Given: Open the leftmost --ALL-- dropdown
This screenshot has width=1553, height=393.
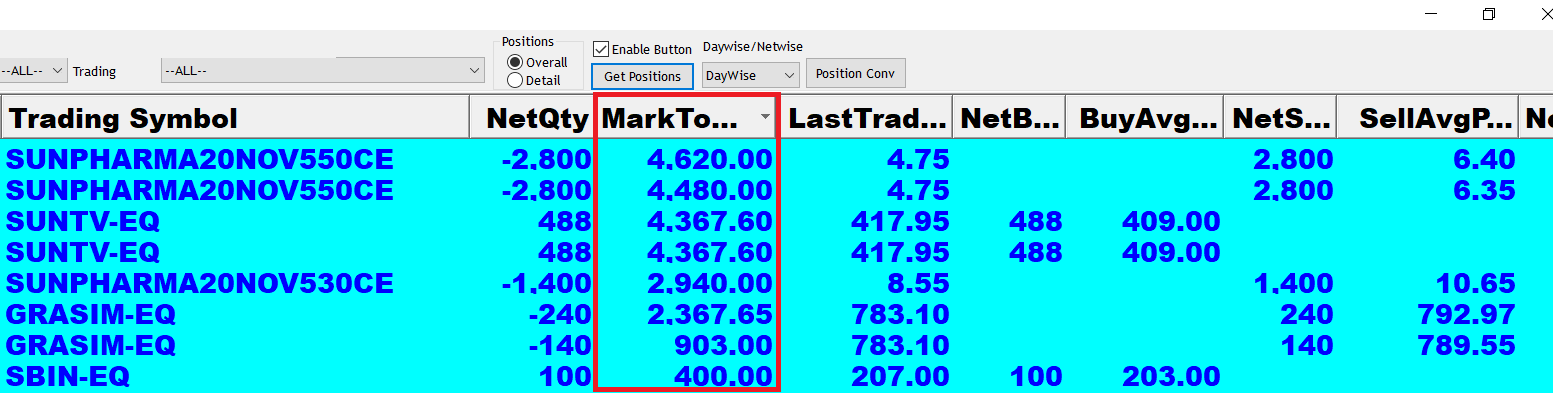Looking at the screenshot, I should 33,71.
